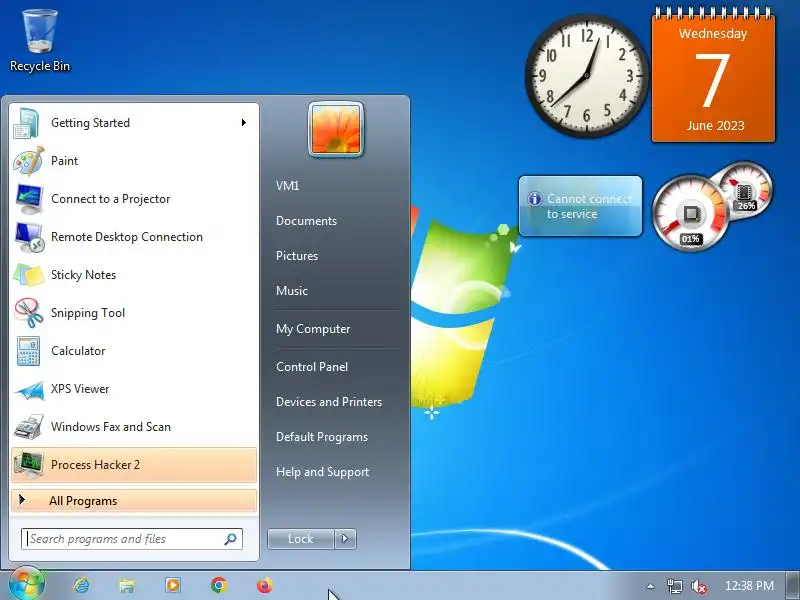Open the Calculator icon

(28, 351)
